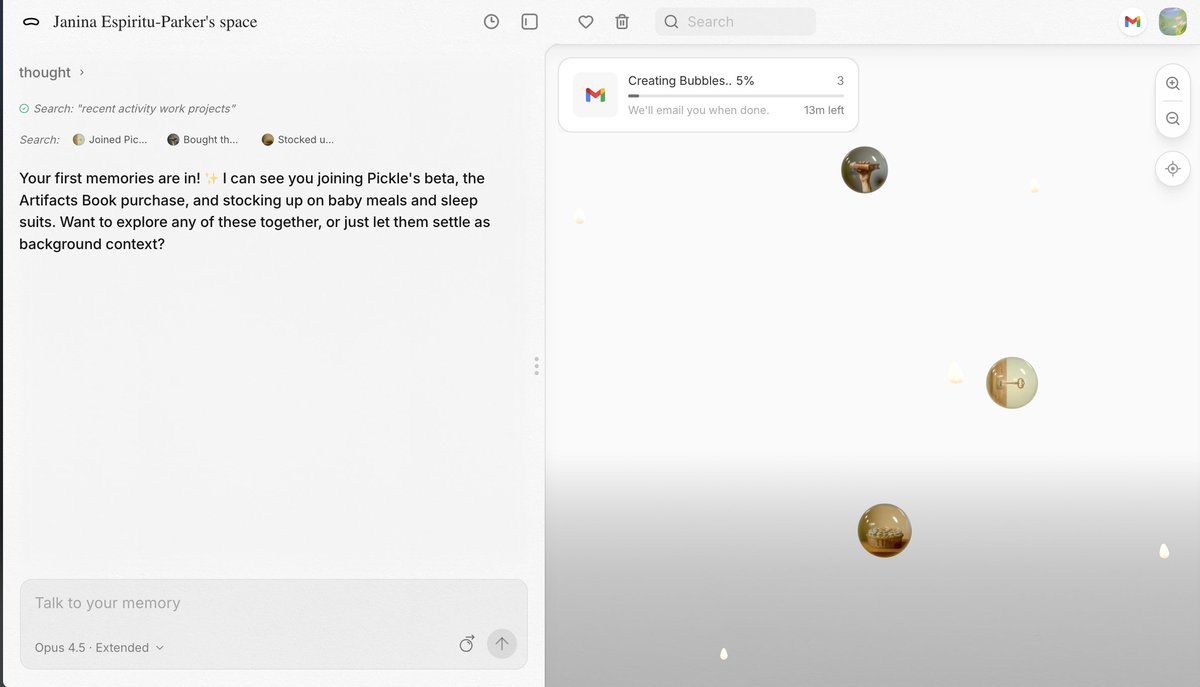Open the history clock icon
The image size is (1200, 687).
point(491,22)
